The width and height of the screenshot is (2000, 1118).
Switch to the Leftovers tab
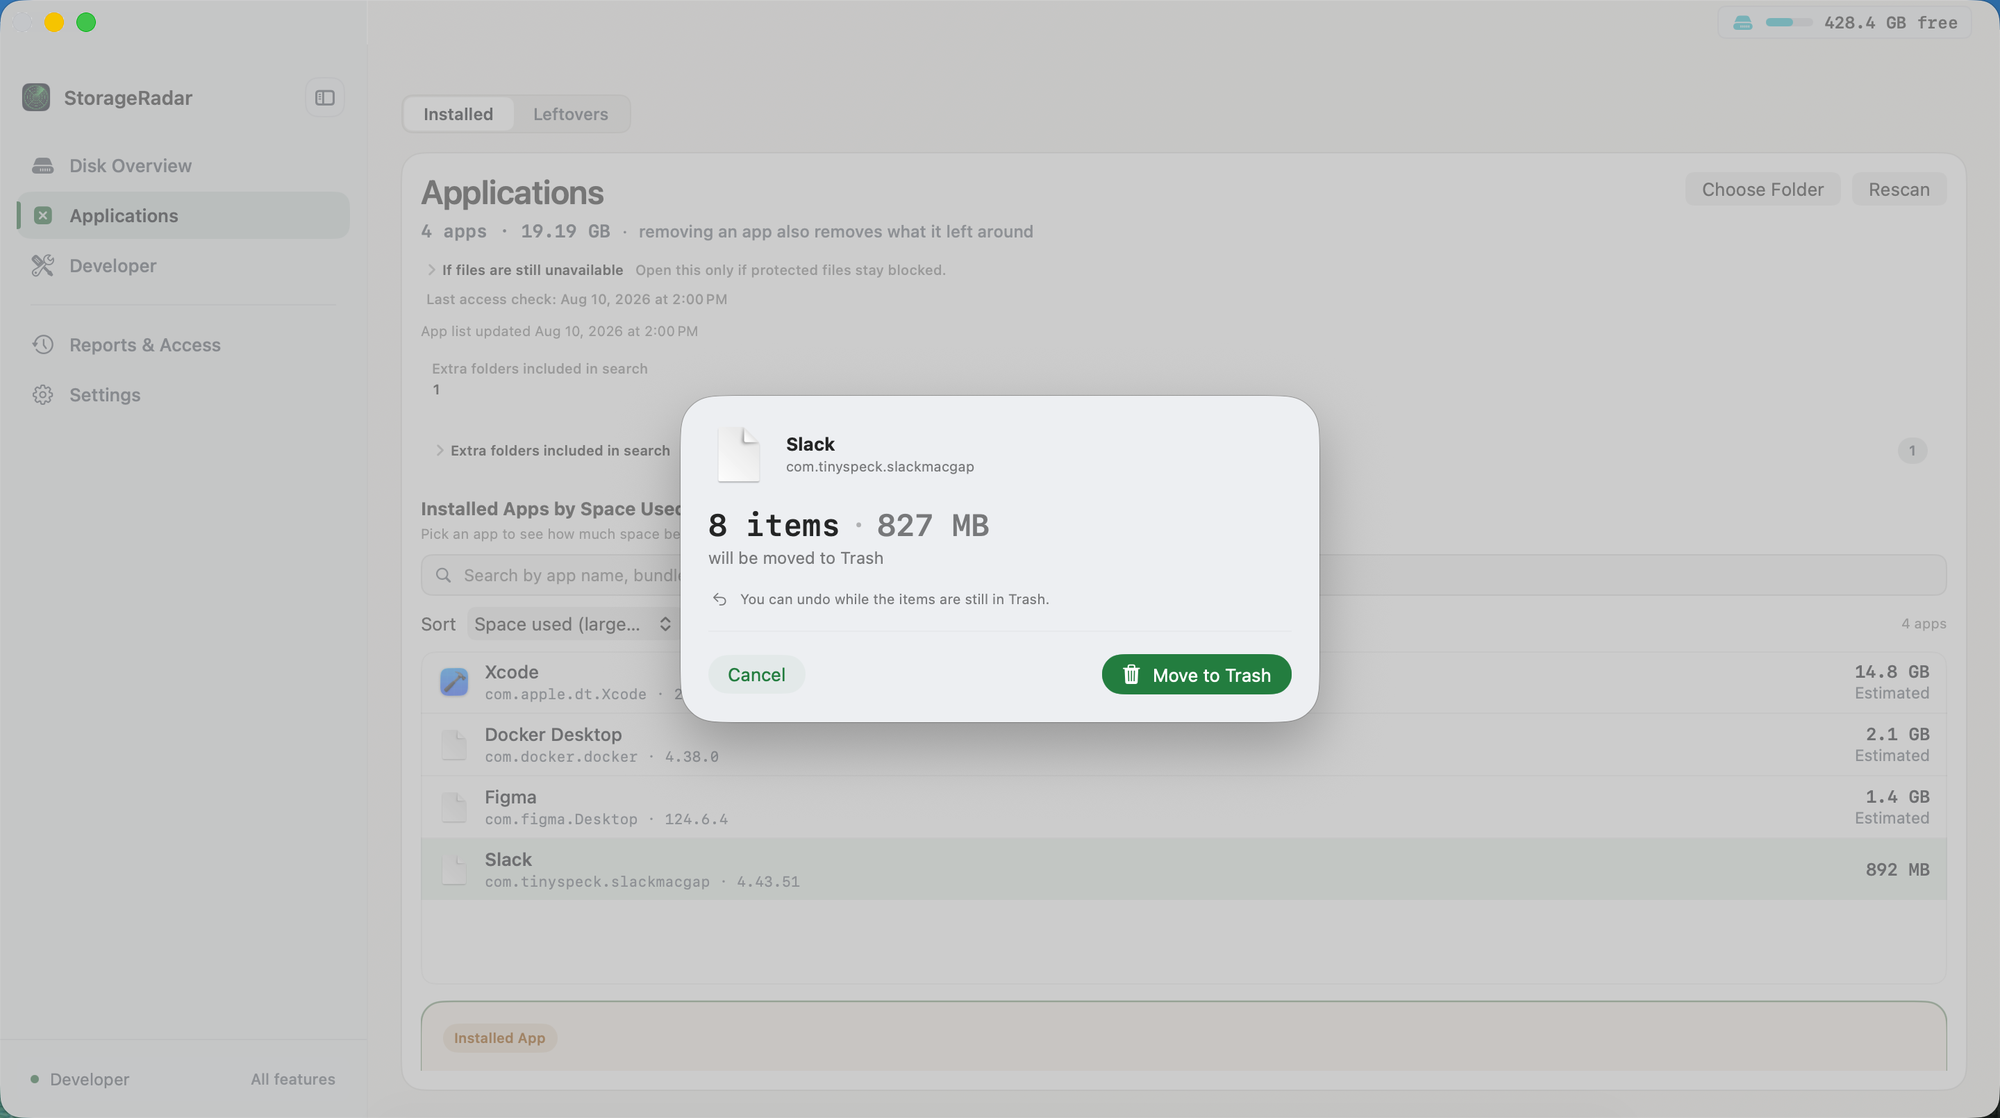pyautogui.click(x=570, y=114)
